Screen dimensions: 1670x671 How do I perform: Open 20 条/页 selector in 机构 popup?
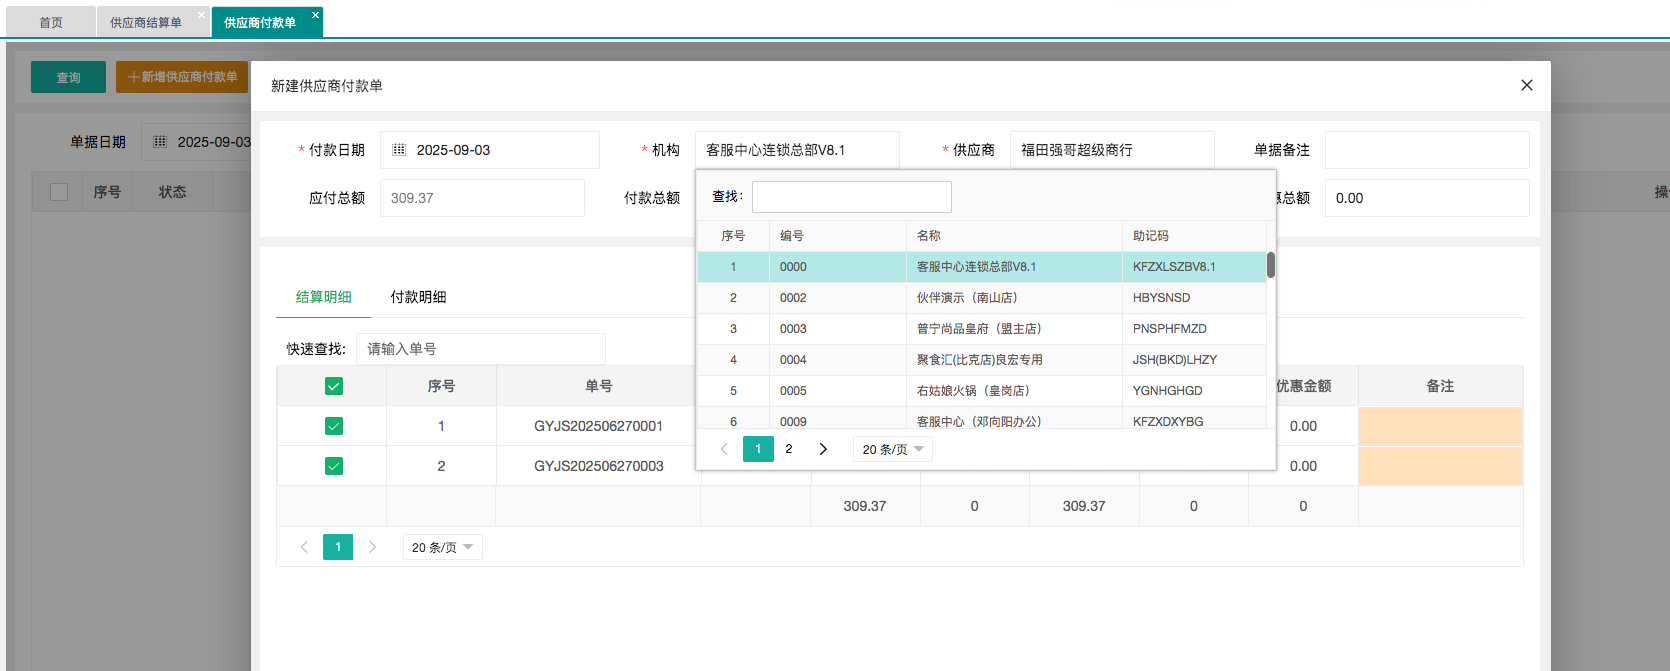coord(892,449)
